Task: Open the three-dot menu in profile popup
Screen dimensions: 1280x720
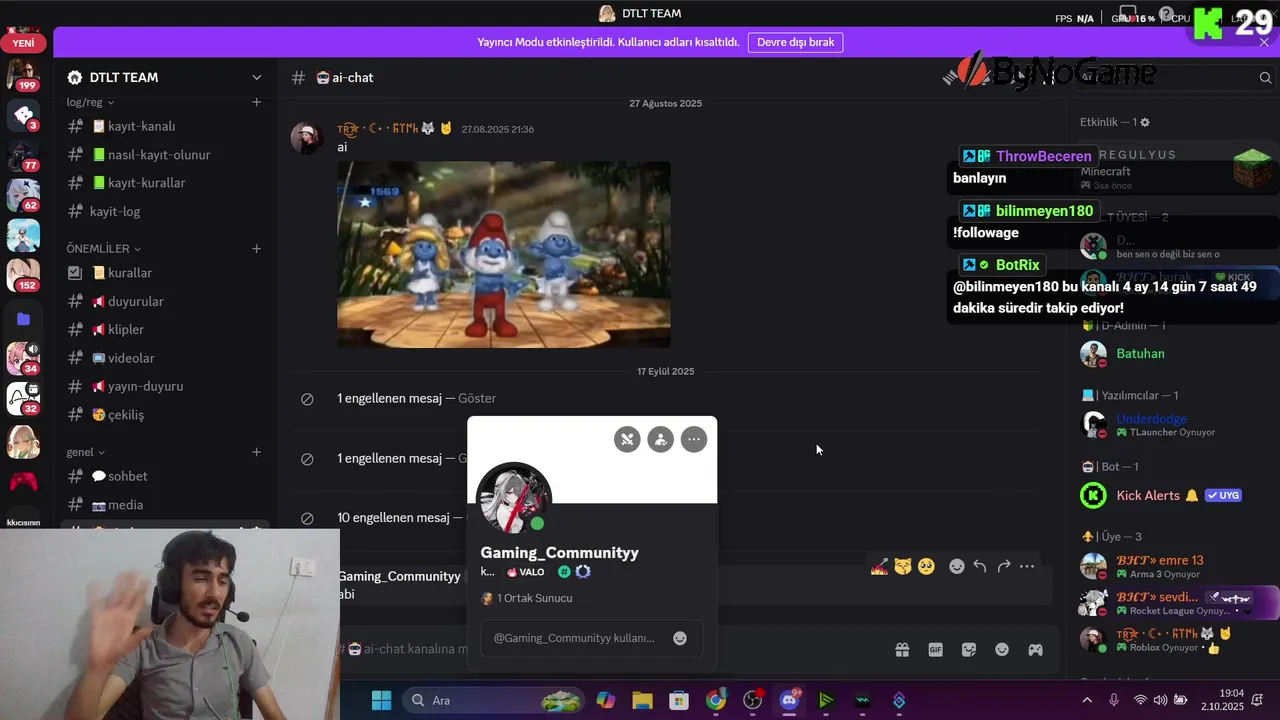Action: tap(694, 439)
